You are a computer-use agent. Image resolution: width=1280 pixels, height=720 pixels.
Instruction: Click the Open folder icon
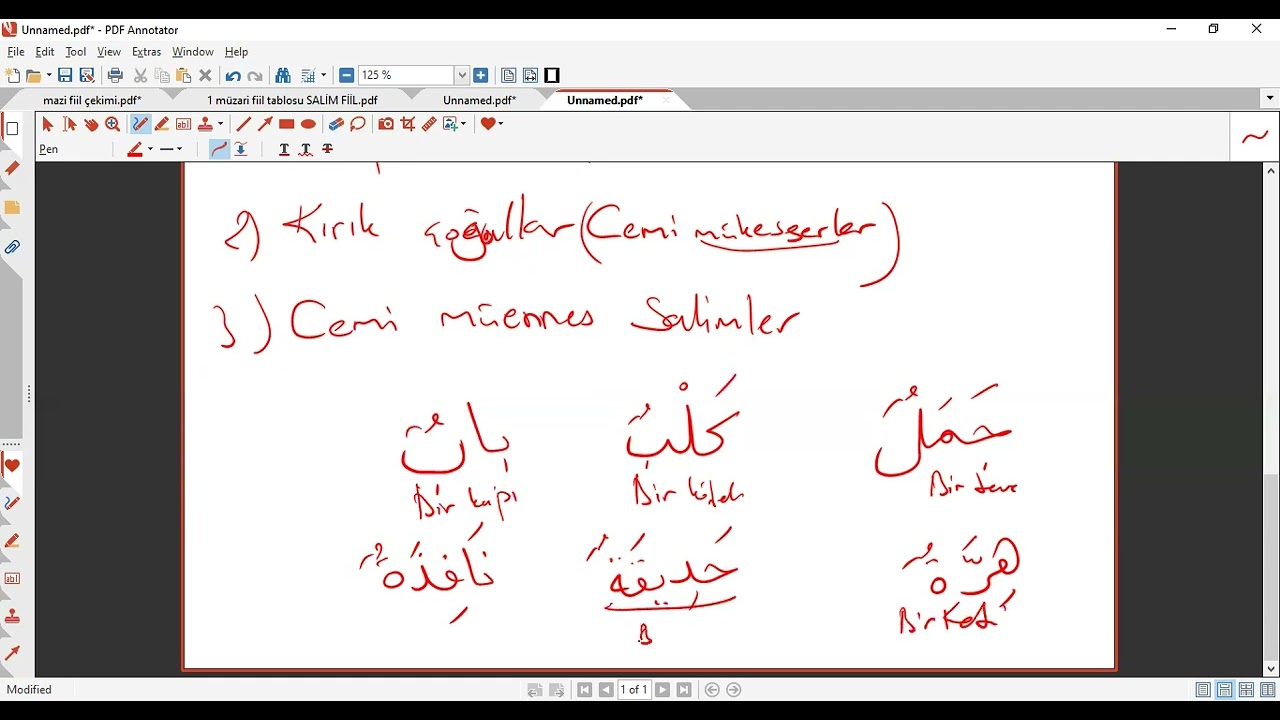33,75
